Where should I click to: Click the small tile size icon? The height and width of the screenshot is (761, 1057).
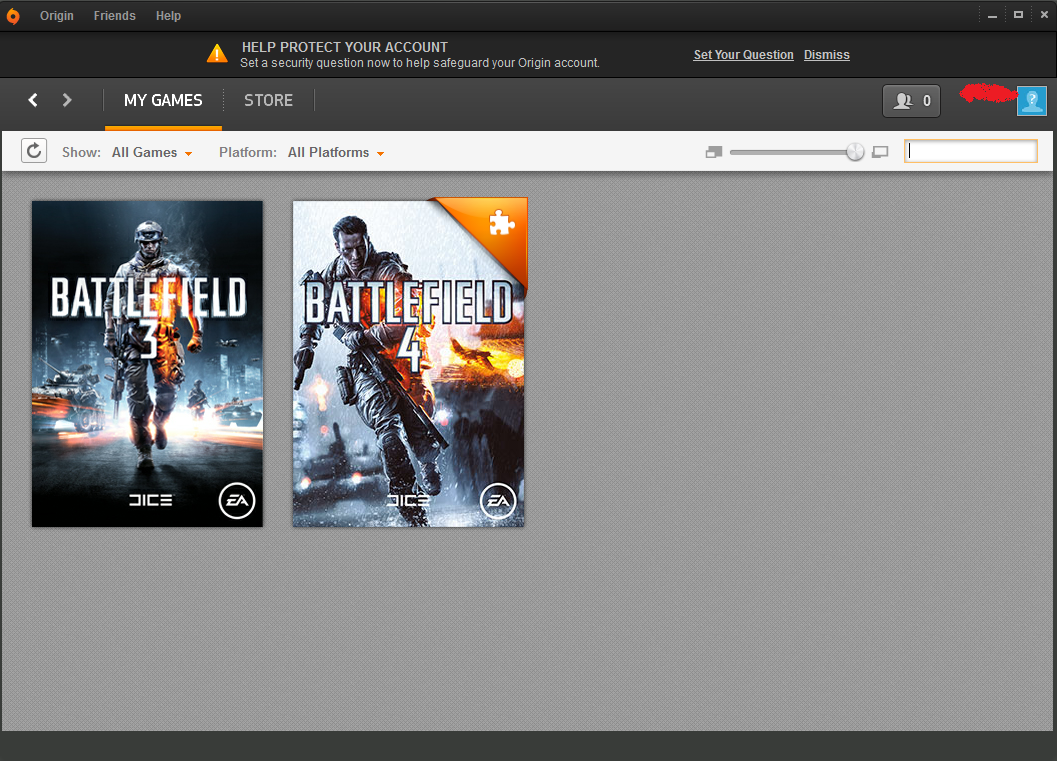coord(714,152)
